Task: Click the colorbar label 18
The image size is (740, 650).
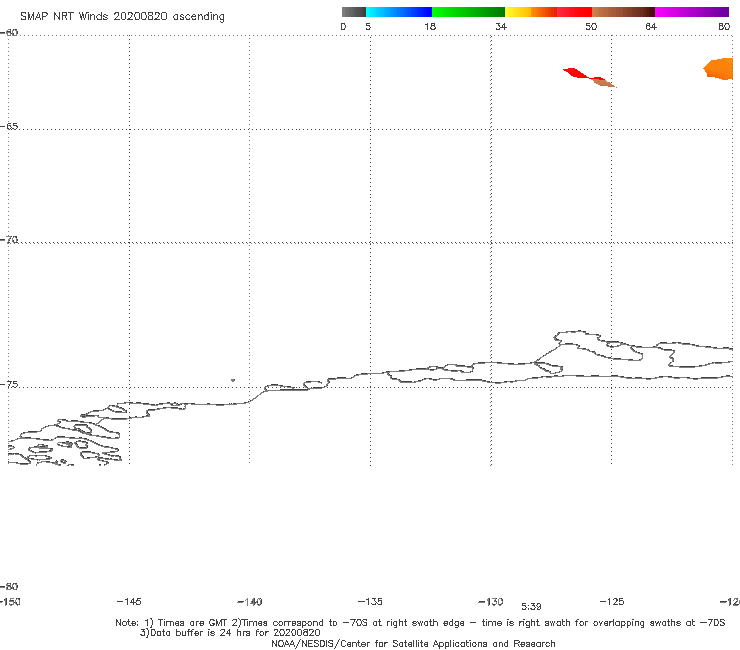Action: 430,26
